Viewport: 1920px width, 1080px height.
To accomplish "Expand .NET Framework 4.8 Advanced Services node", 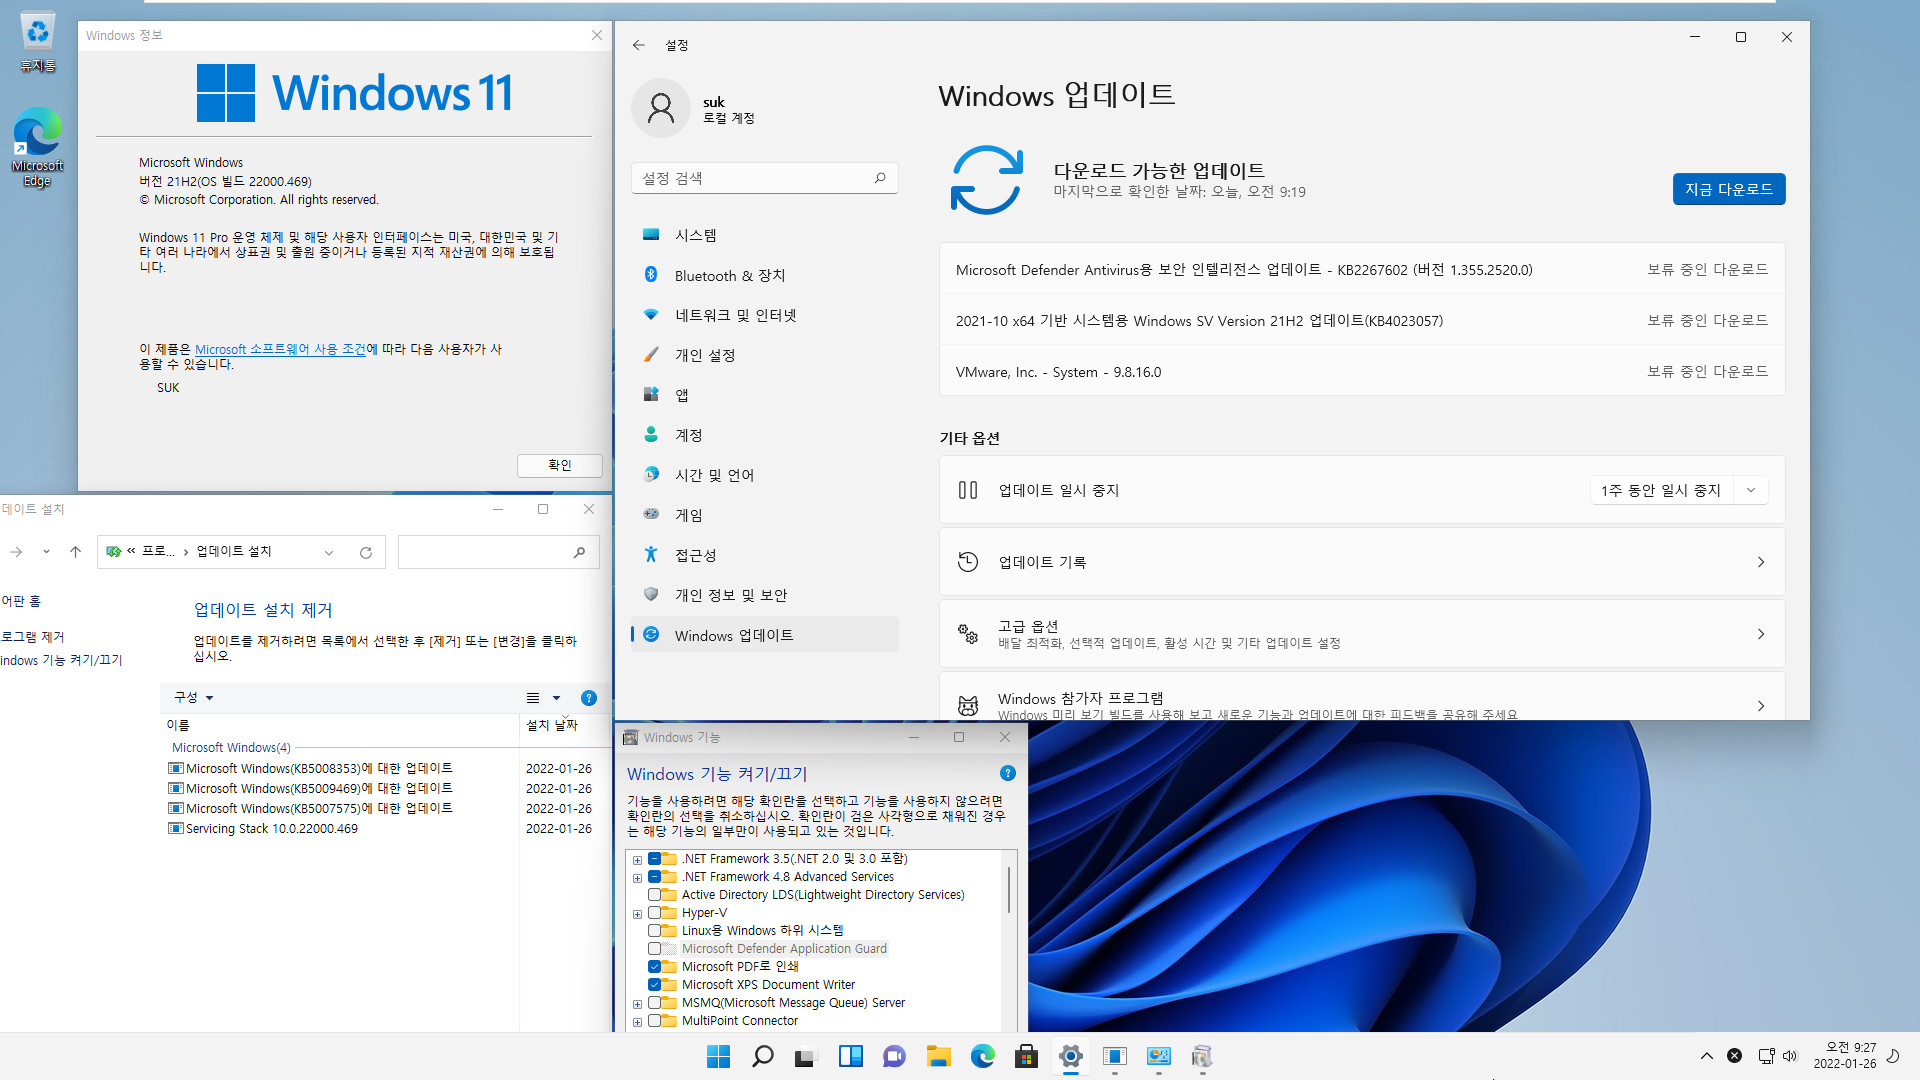I will tap(637, 878).
